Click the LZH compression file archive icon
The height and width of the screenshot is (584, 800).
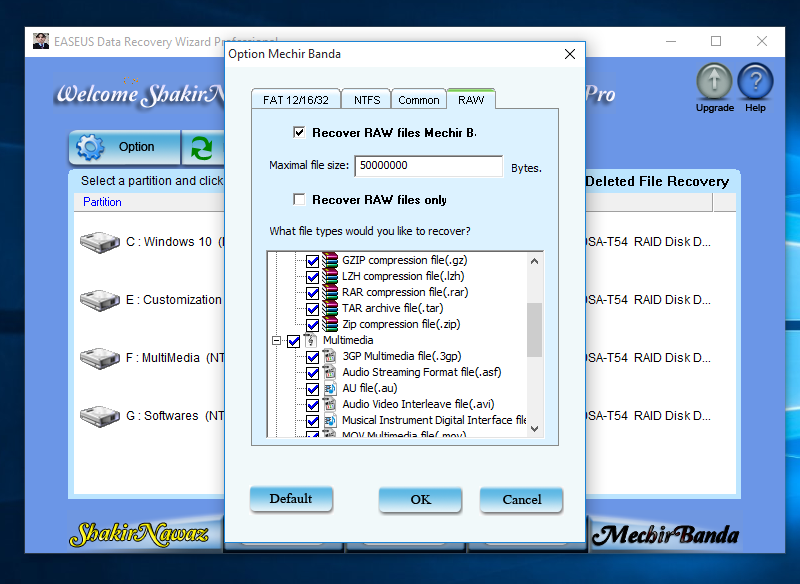click(330, 276)
